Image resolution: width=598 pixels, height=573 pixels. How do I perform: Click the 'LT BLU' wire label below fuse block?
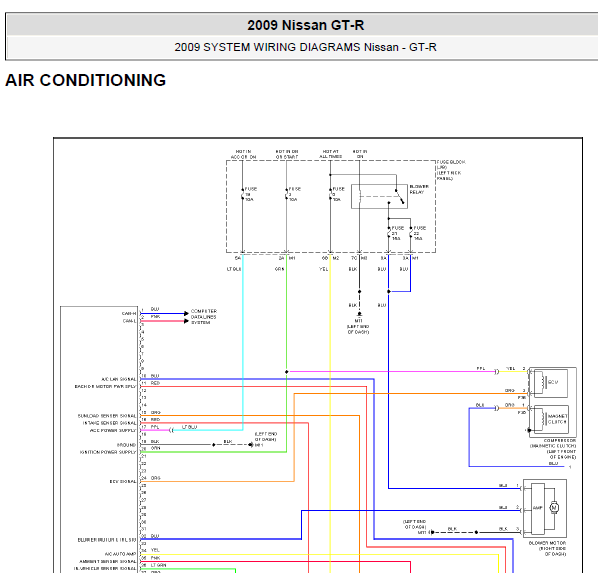(x=234, y=269)
